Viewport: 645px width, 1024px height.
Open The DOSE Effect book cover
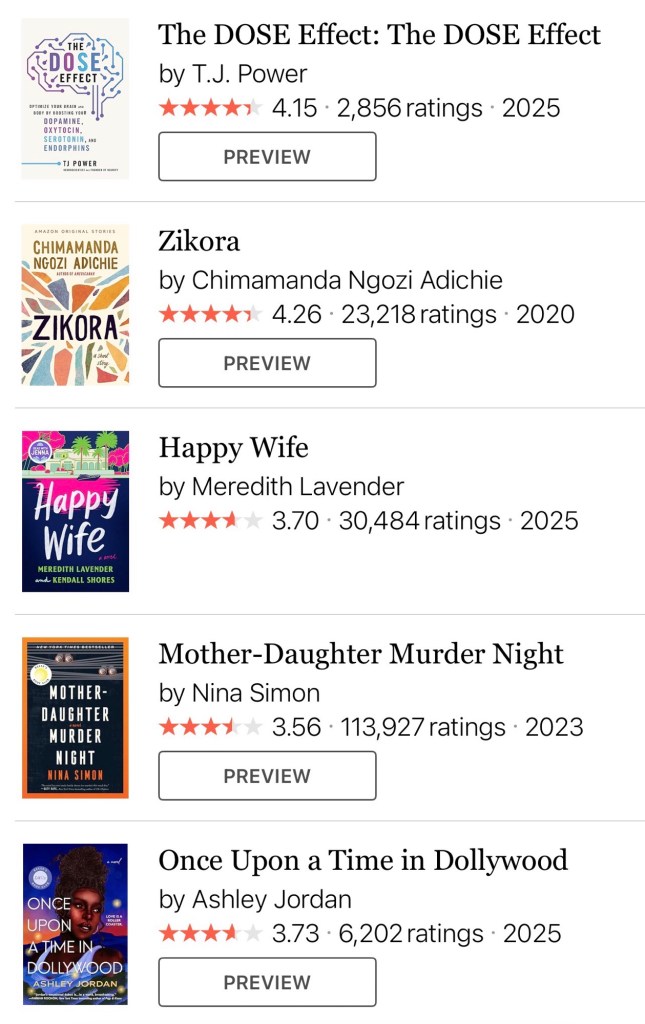(x=75, y=99)
